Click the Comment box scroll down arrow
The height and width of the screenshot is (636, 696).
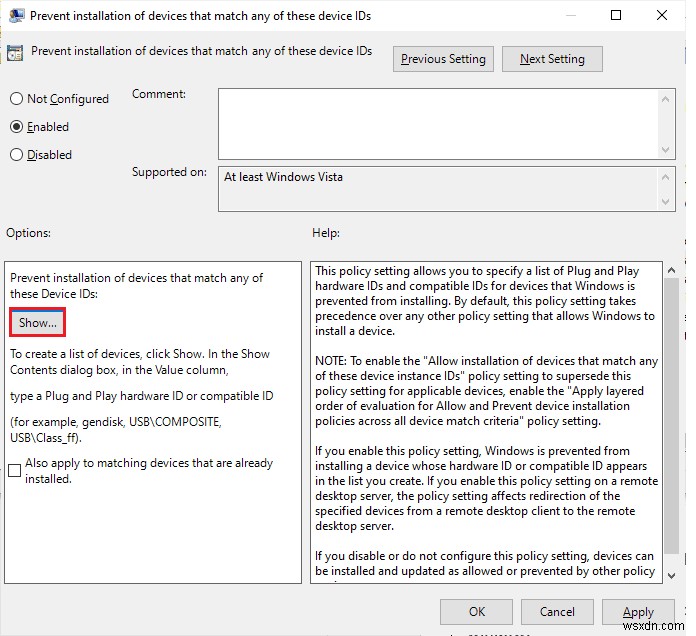(665, 150)
